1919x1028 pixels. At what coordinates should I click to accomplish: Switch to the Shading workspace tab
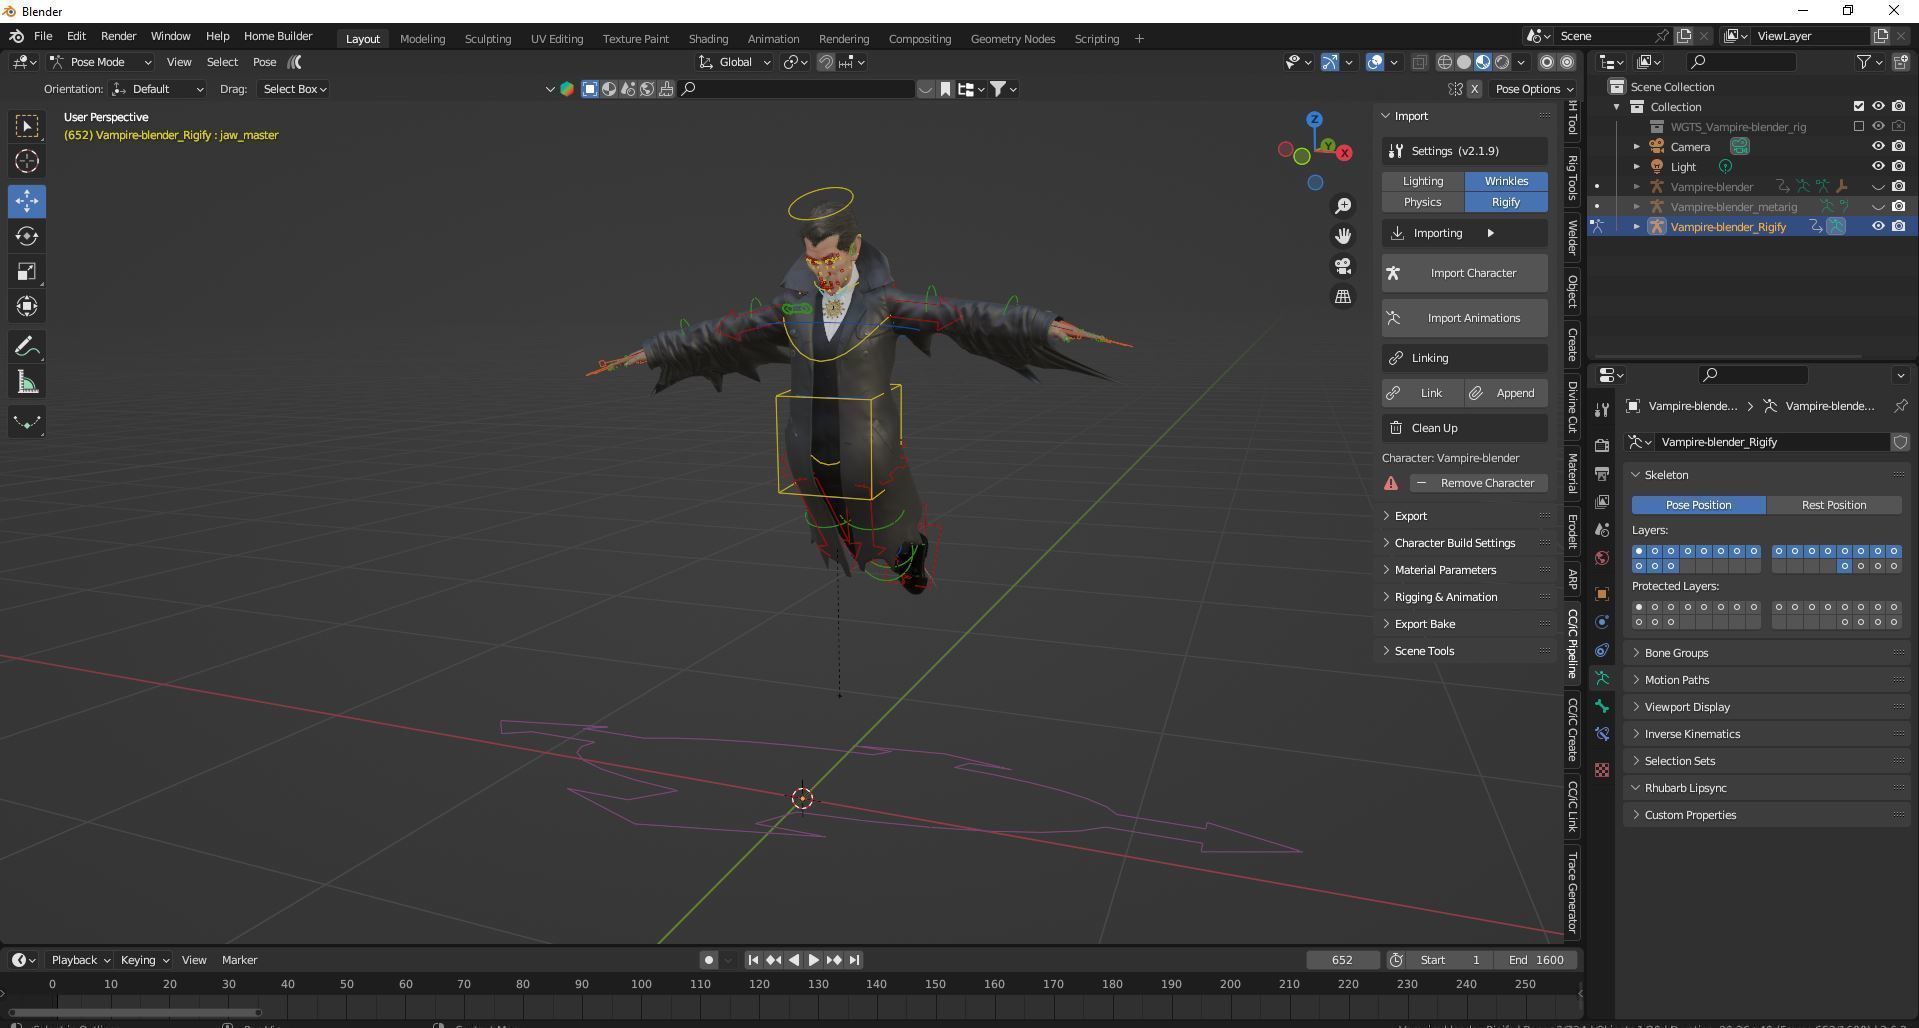point(708,39)
